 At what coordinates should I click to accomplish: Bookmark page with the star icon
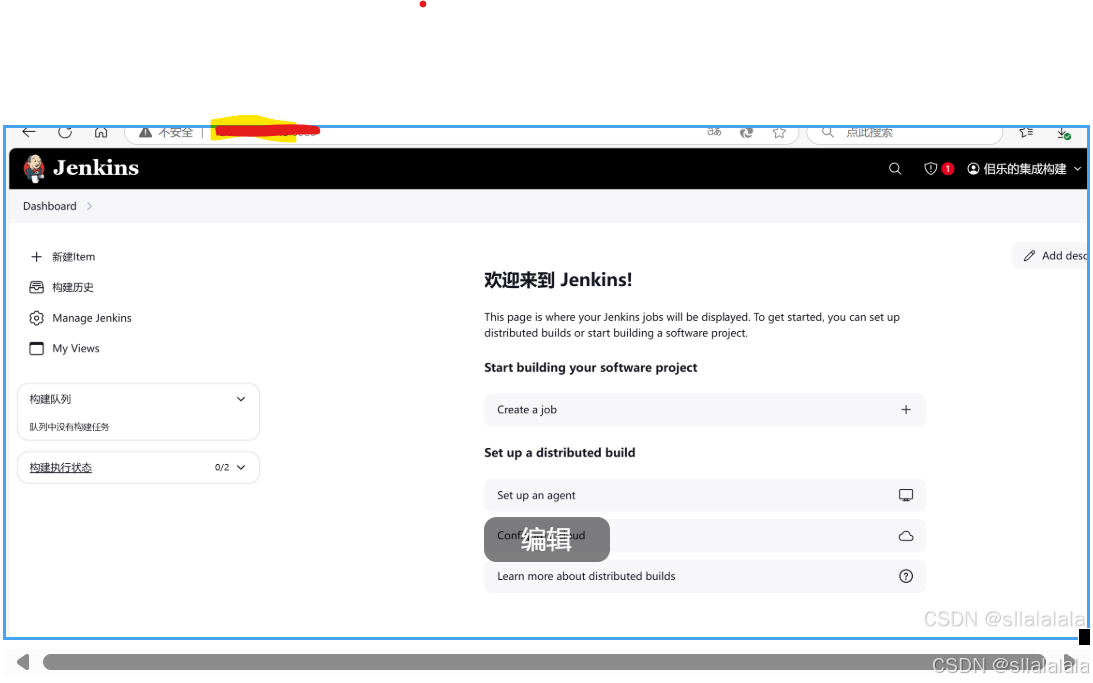779,132
